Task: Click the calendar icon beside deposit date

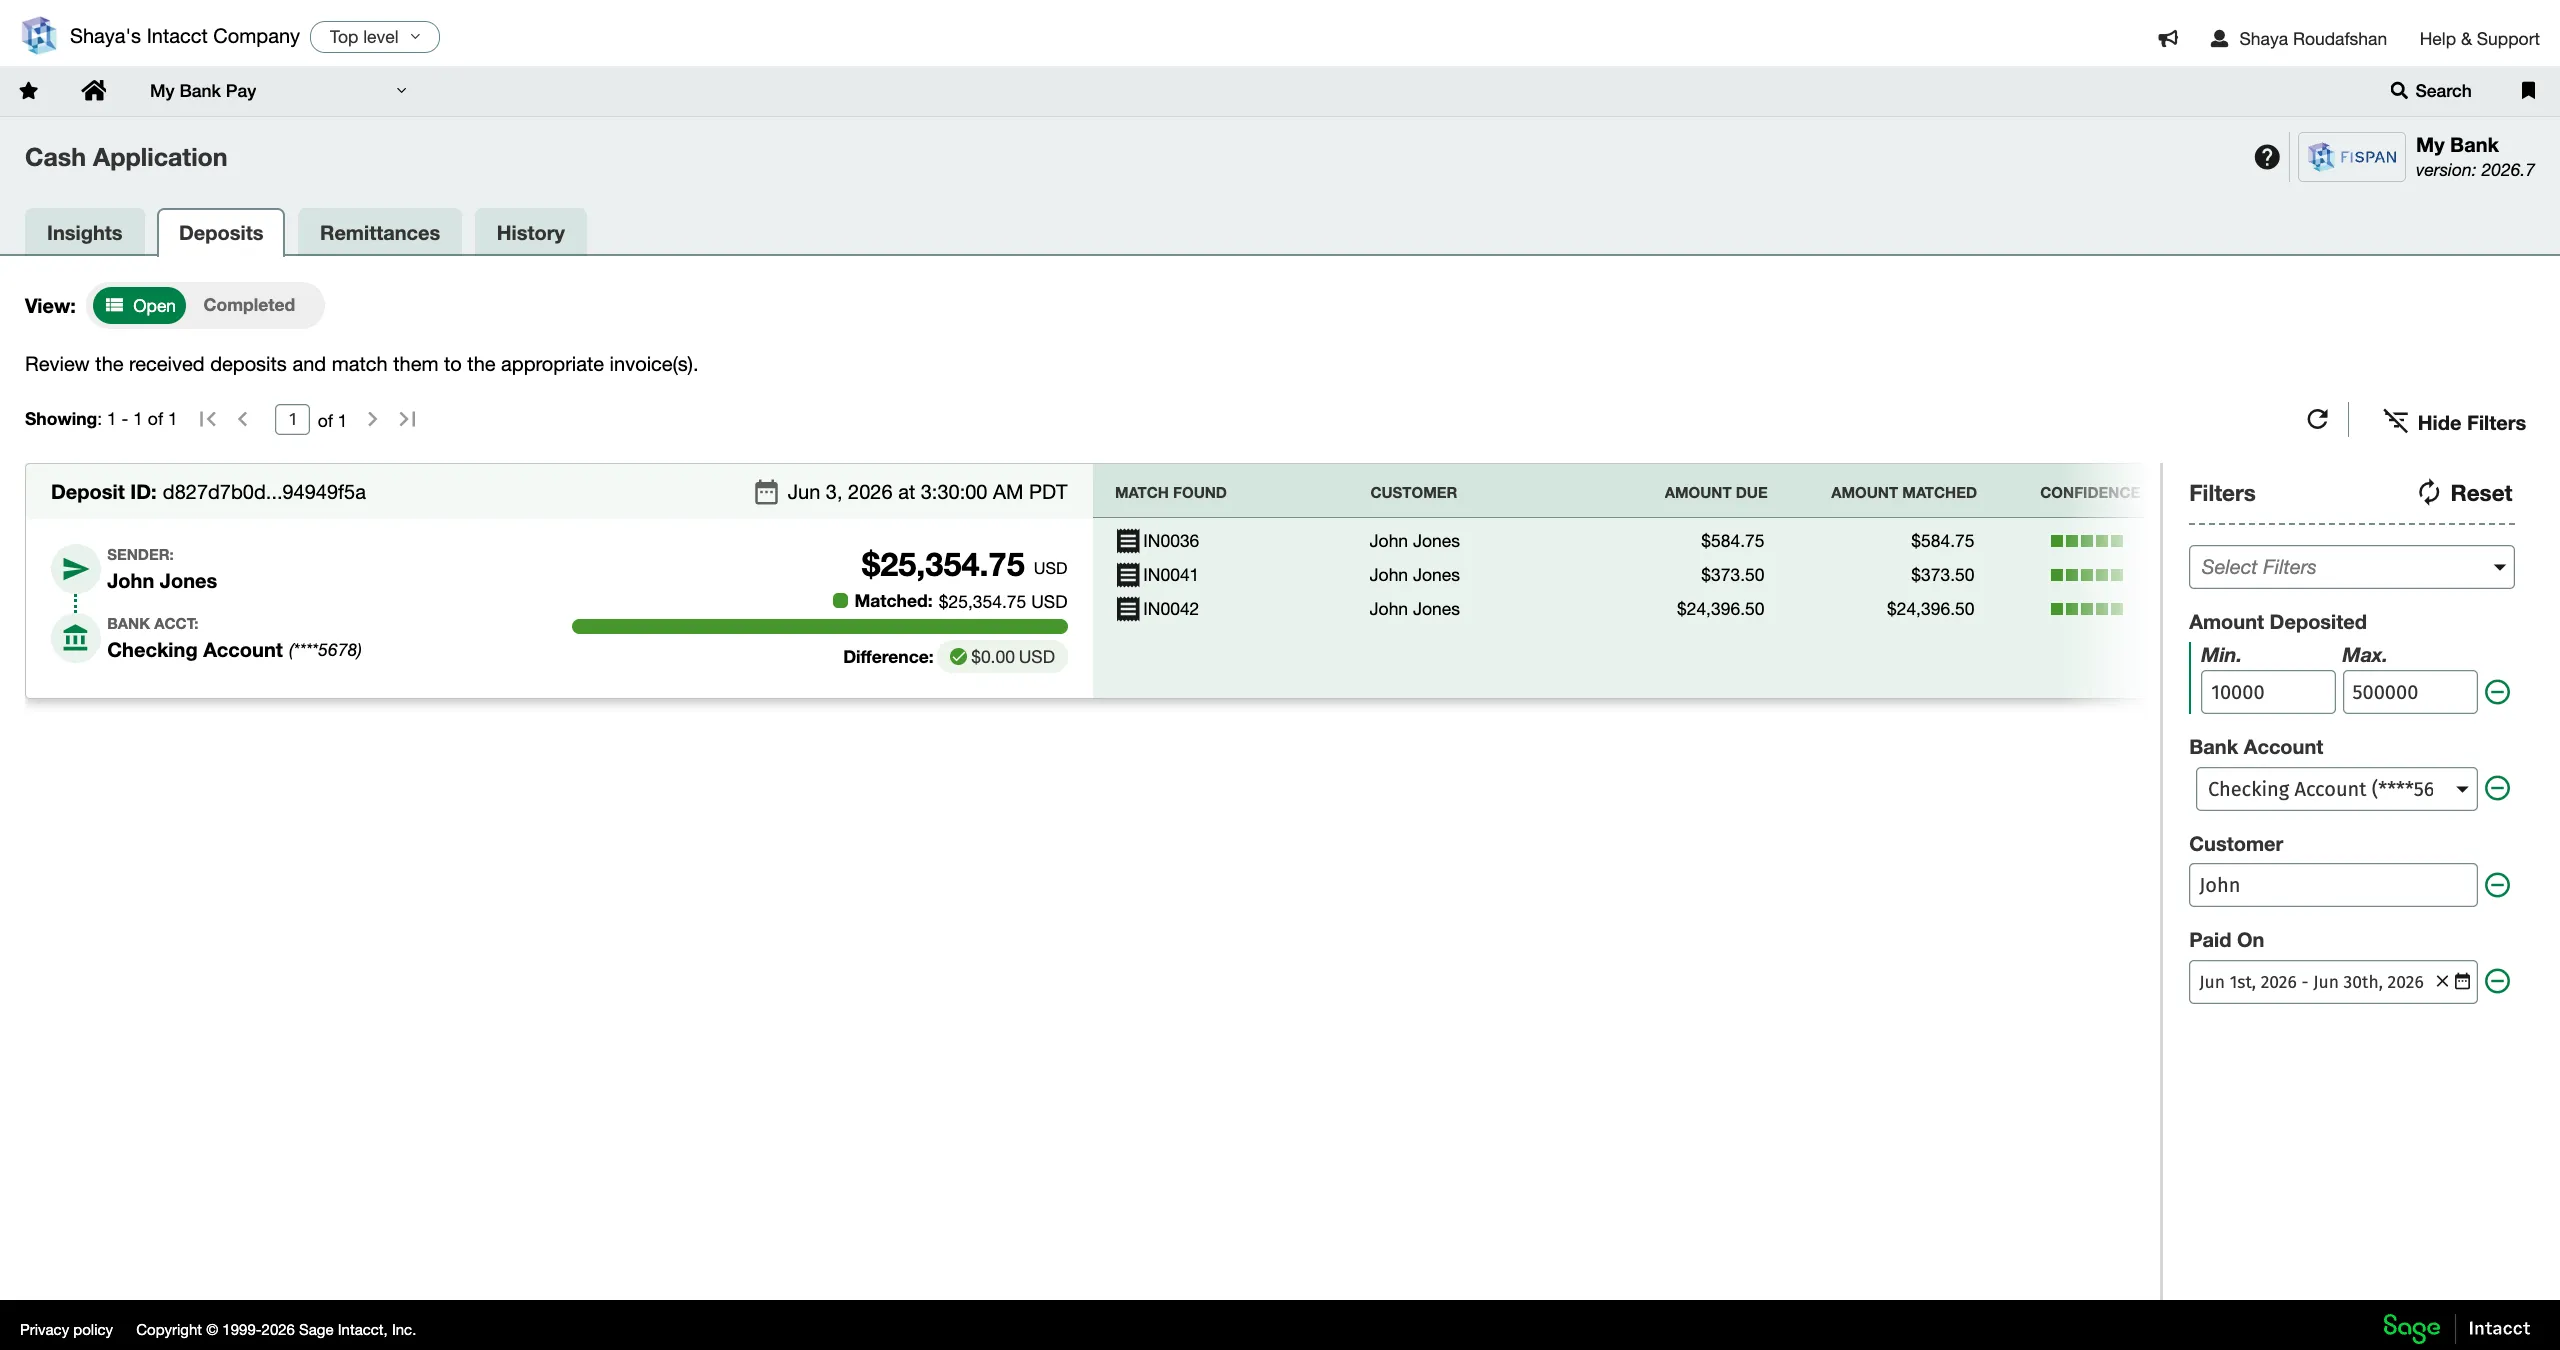Action: [x=766, y=492]
